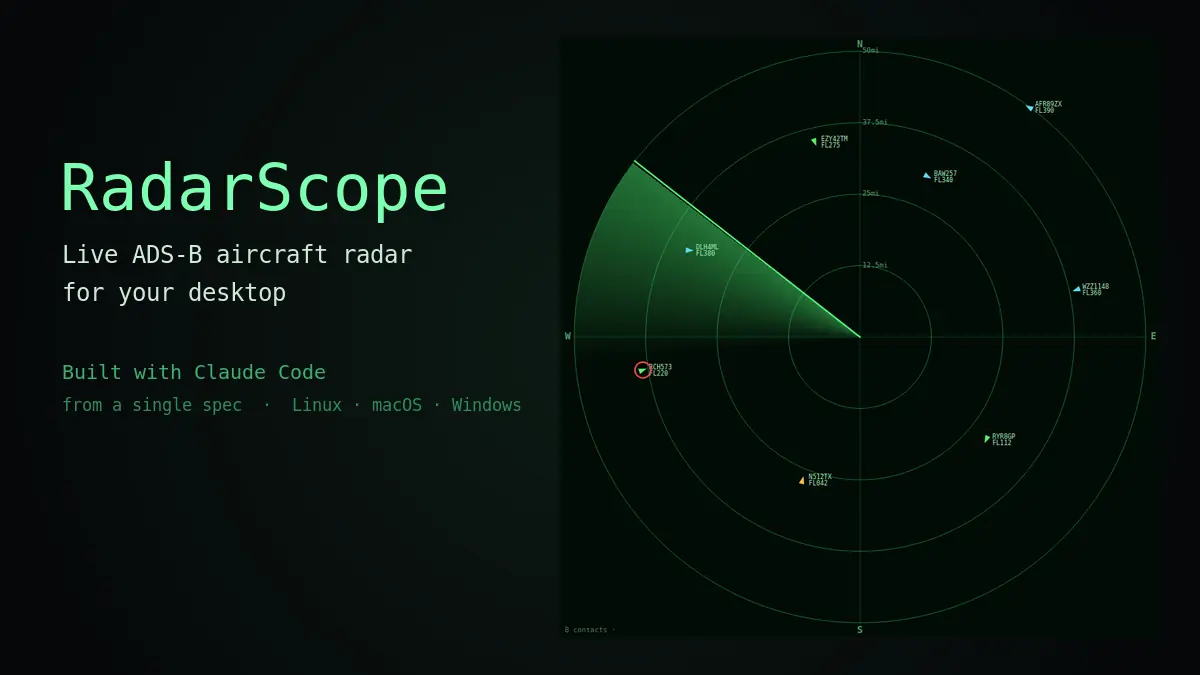Click the 37.5mi range ring label

tap(875, 122)
